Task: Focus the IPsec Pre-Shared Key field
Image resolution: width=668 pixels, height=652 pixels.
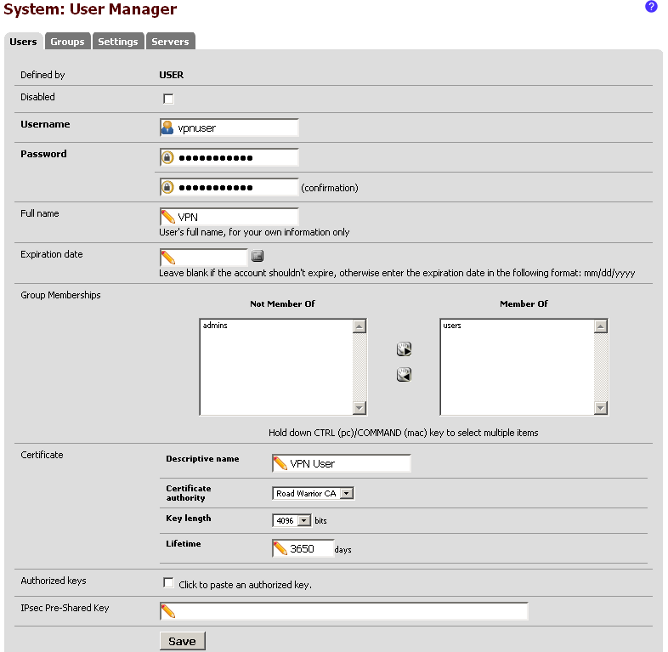Action: 344,612
